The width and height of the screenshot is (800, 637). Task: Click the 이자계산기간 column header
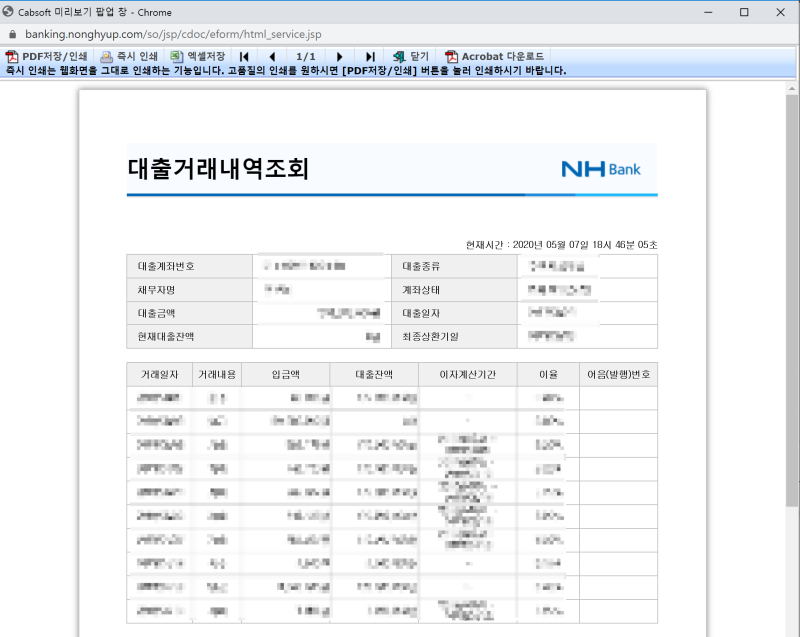[x=468, y=375]
